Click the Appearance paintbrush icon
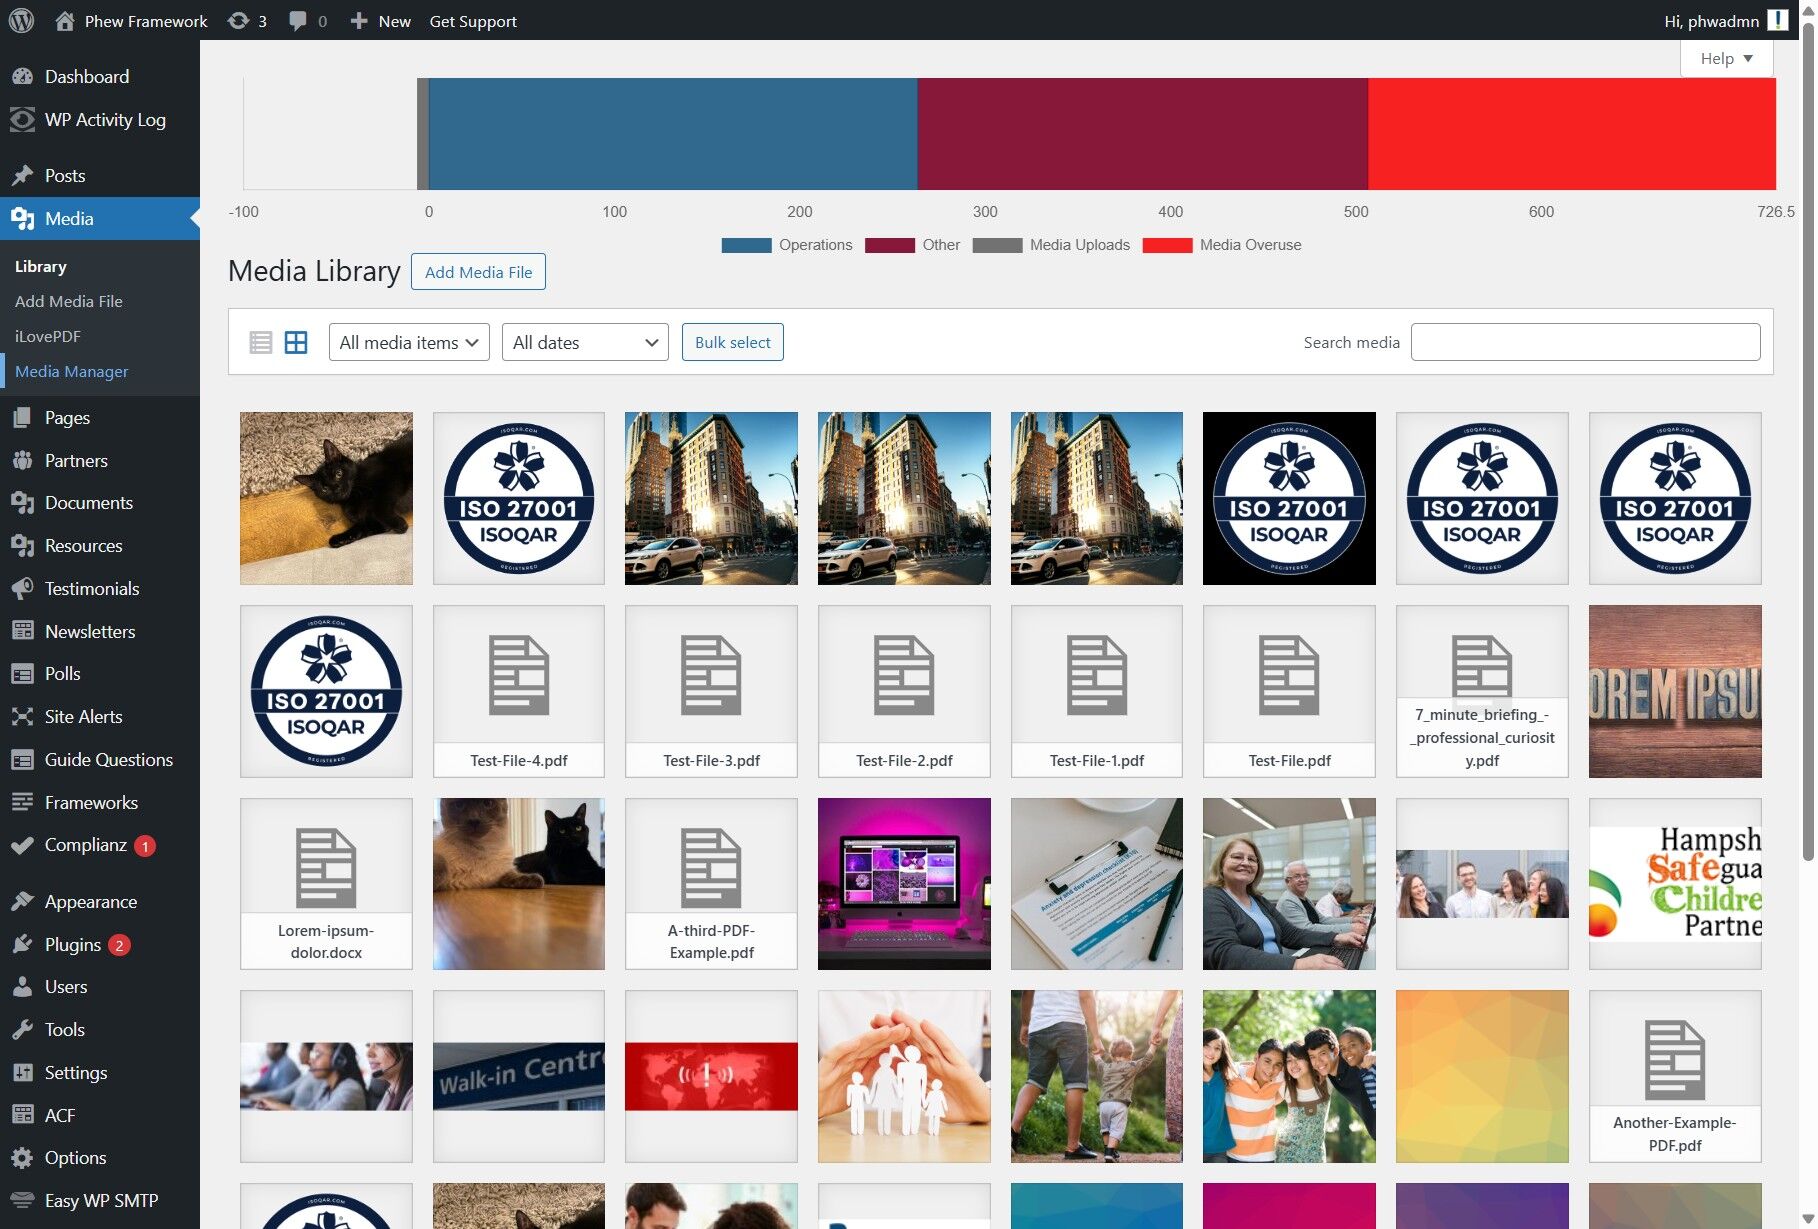Image resolution: width=1818 pixels, height=1229 pixels. 22,902
